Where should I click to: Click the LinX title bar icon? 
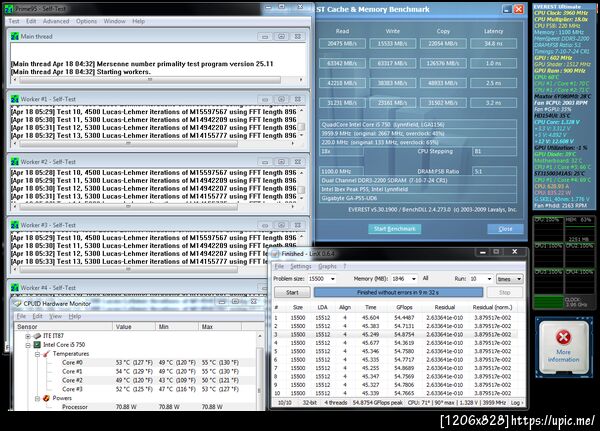(x=275, y=254)
